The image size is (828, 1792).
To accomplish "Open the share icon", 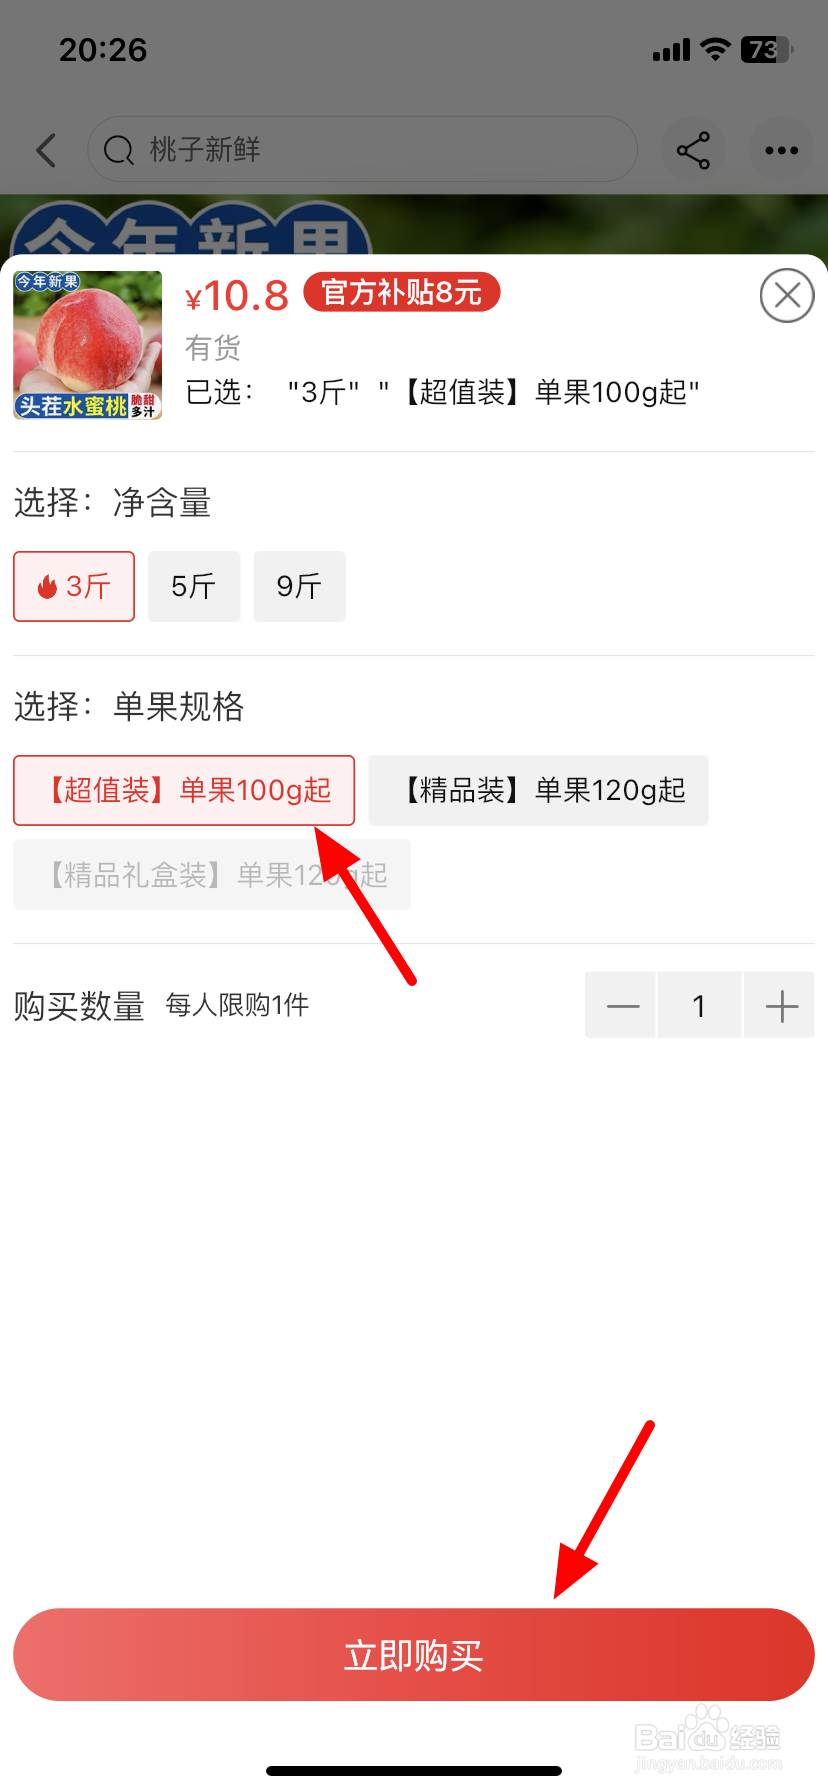I will [693, 150].
